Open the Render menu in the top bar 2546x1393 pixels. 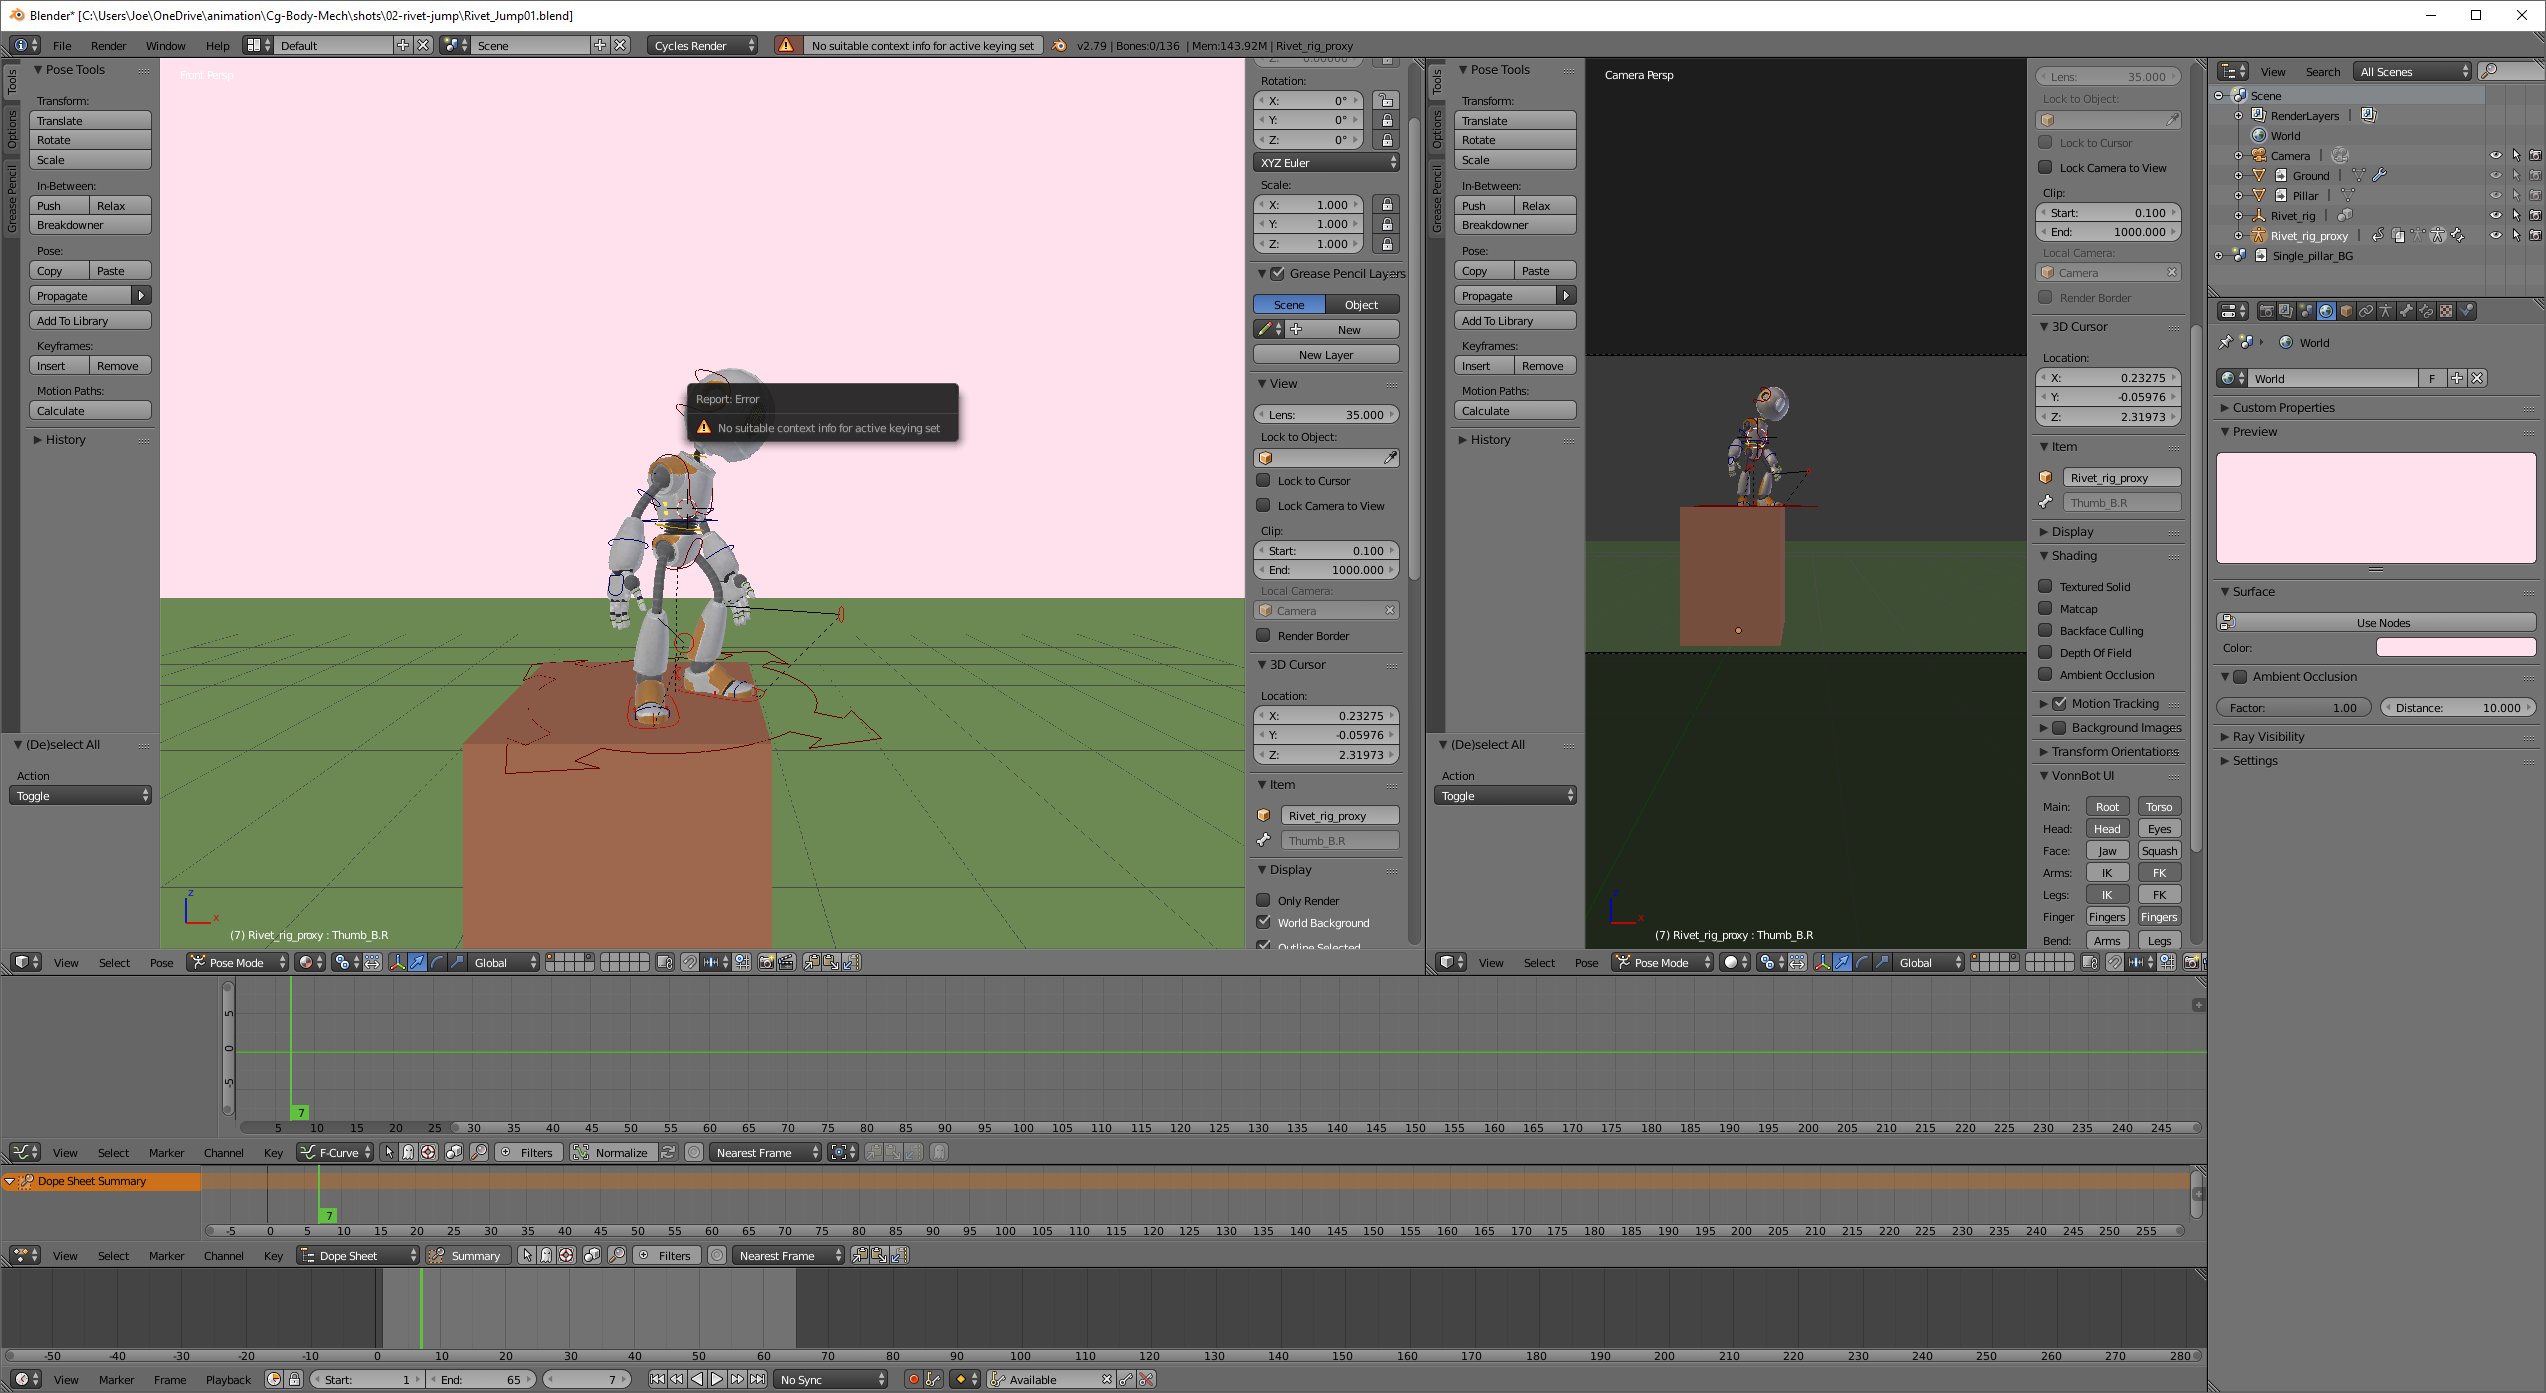click(x=108, y=46)
